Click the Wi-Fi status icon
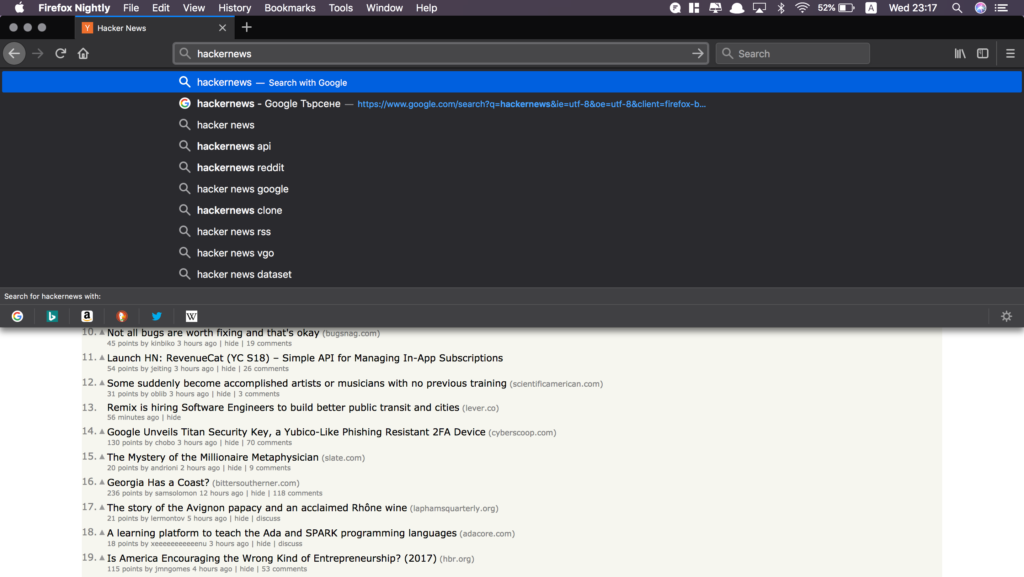Screen dimensions: 1024x577 802,8
